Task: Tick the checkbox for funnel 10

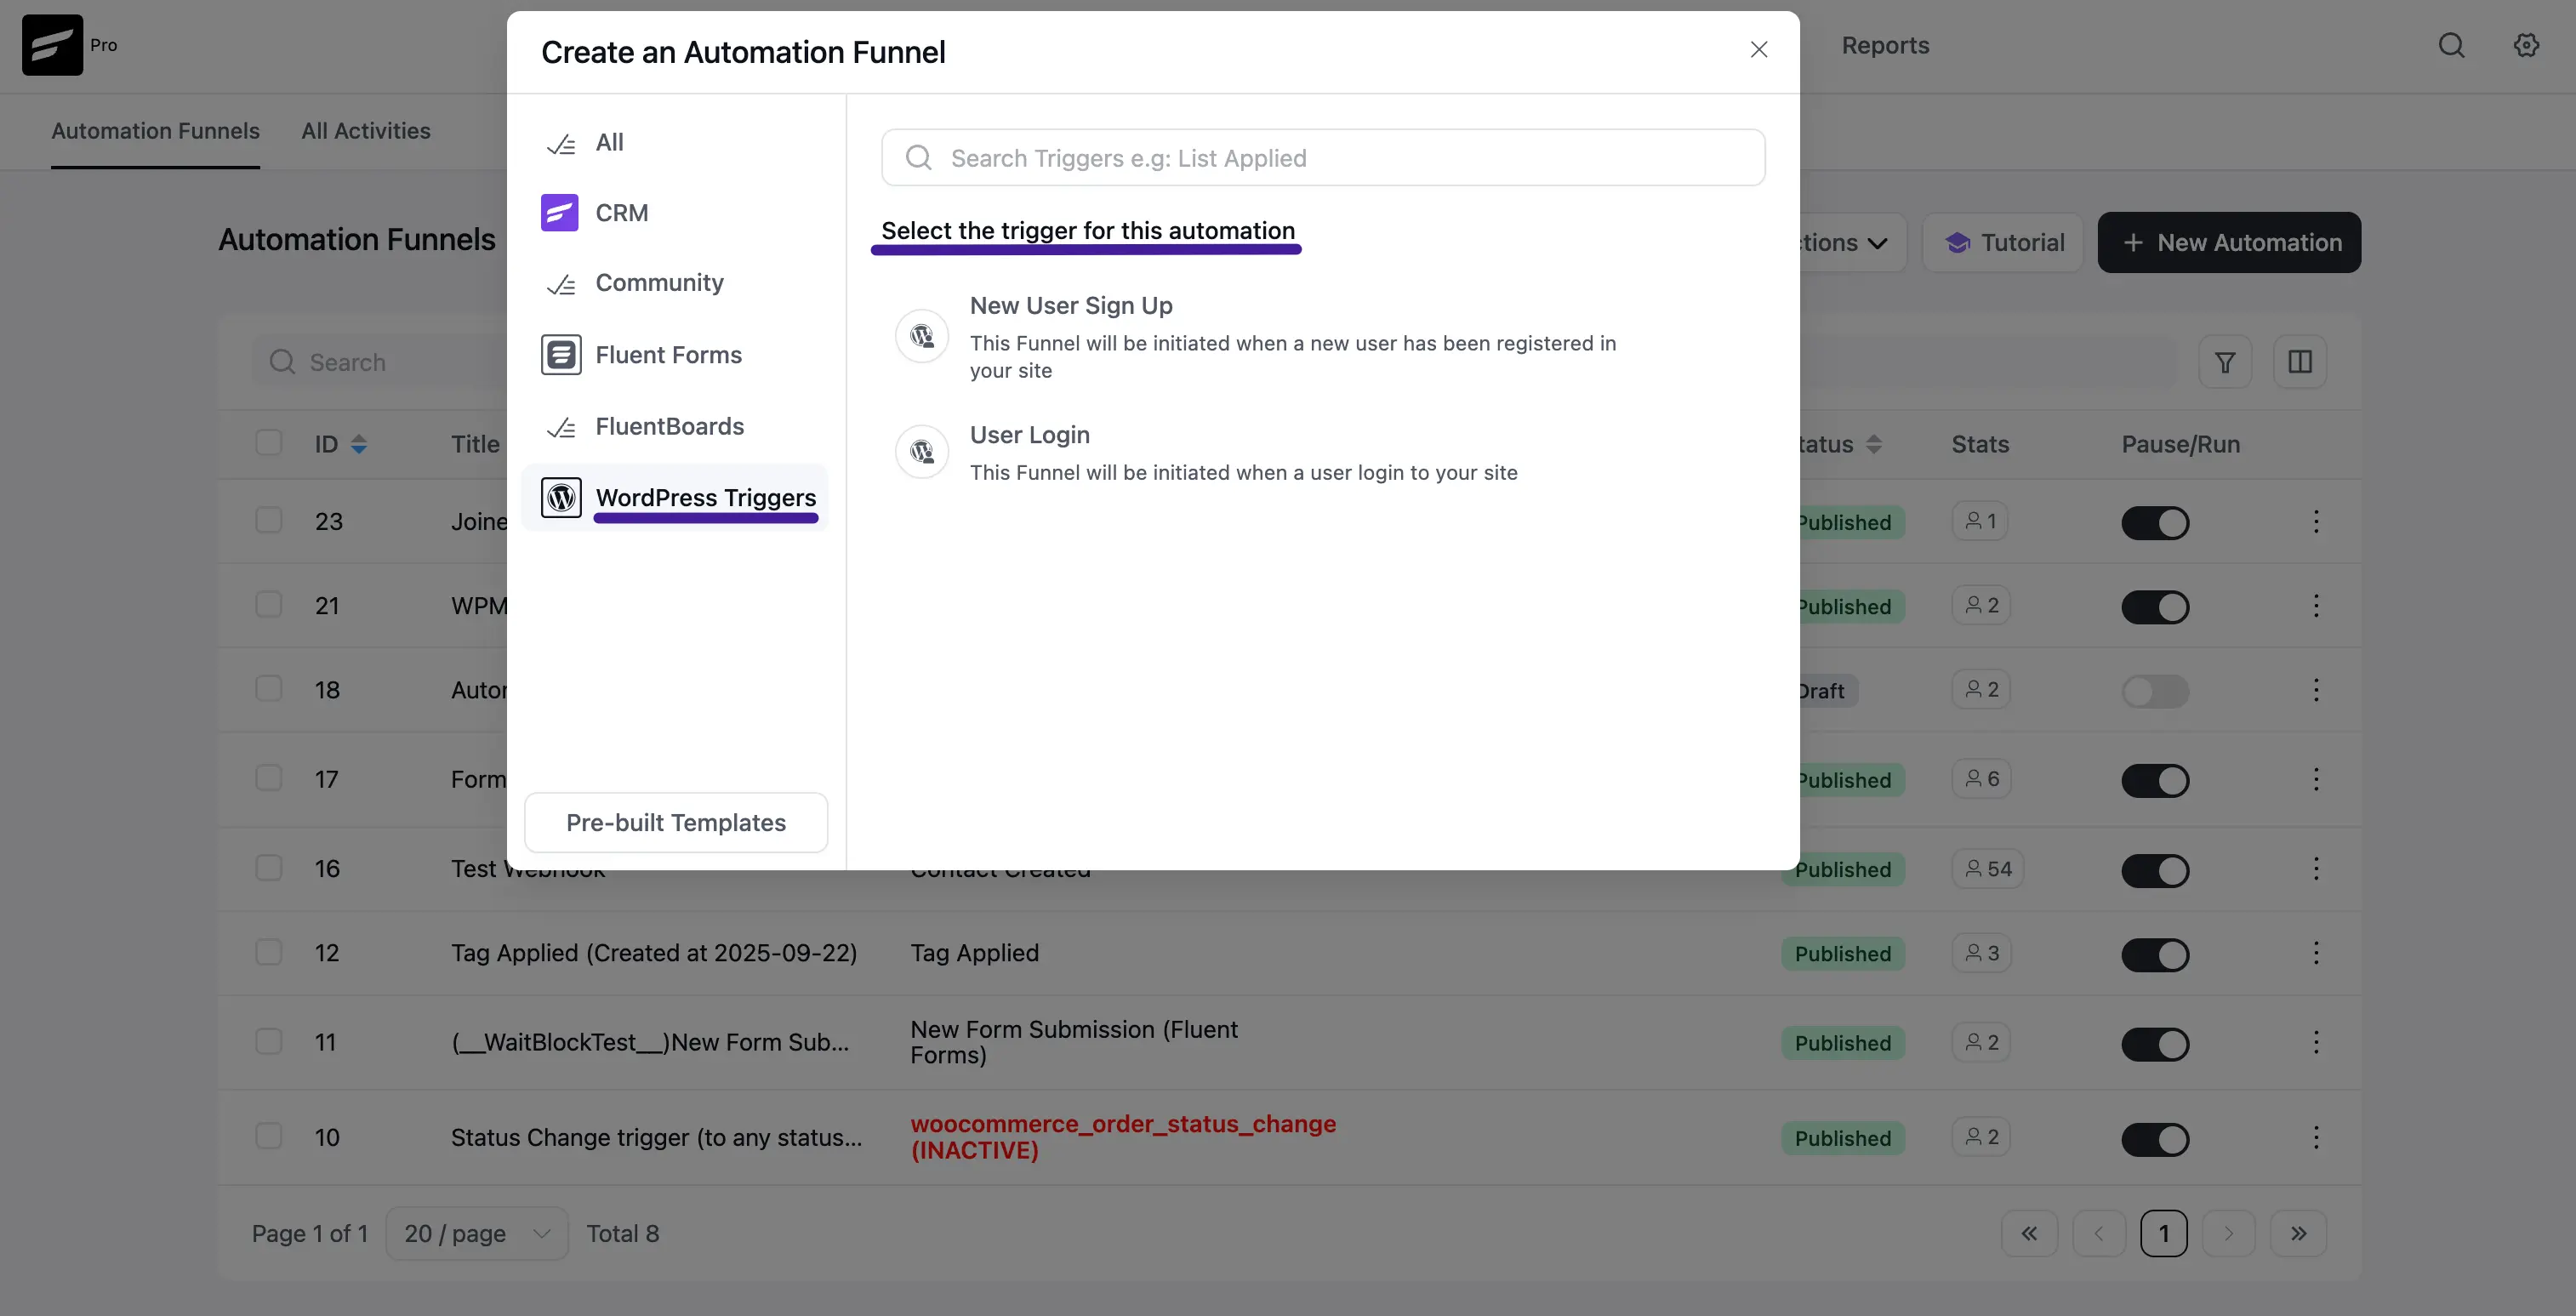Action: [x=268, y=1136]
